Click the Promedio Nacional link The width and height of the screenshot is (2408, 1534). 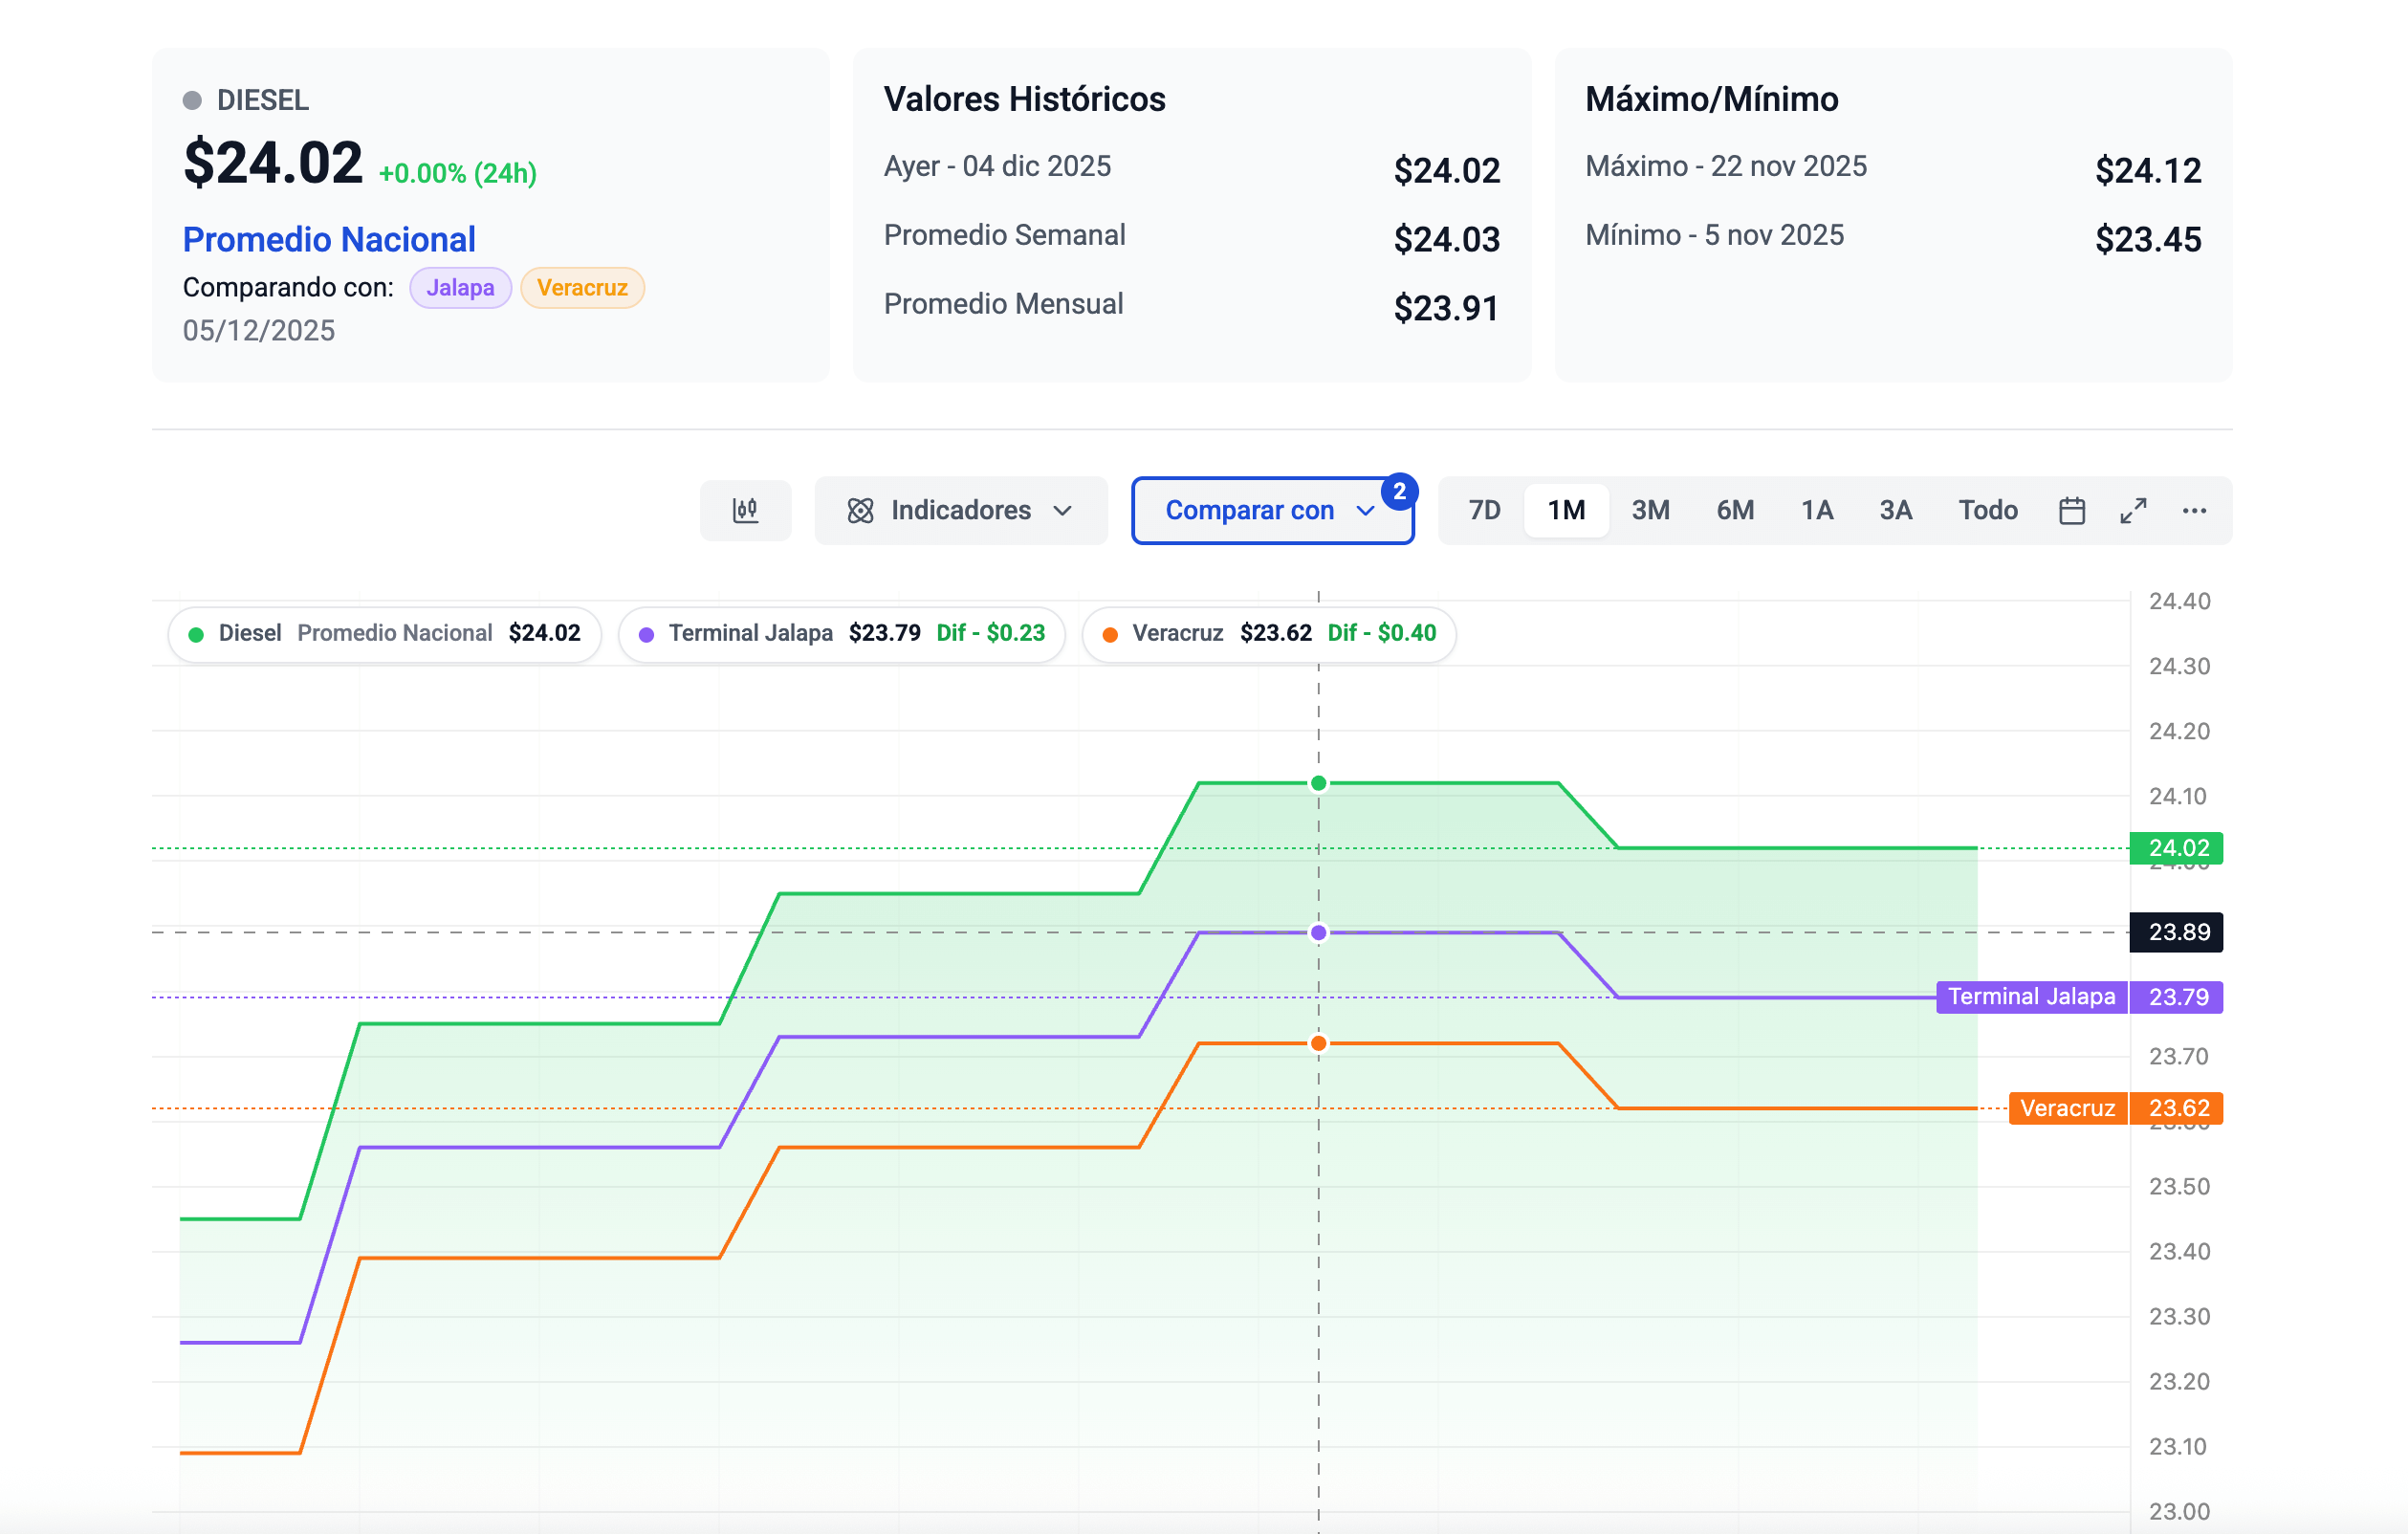coord(329,239)
